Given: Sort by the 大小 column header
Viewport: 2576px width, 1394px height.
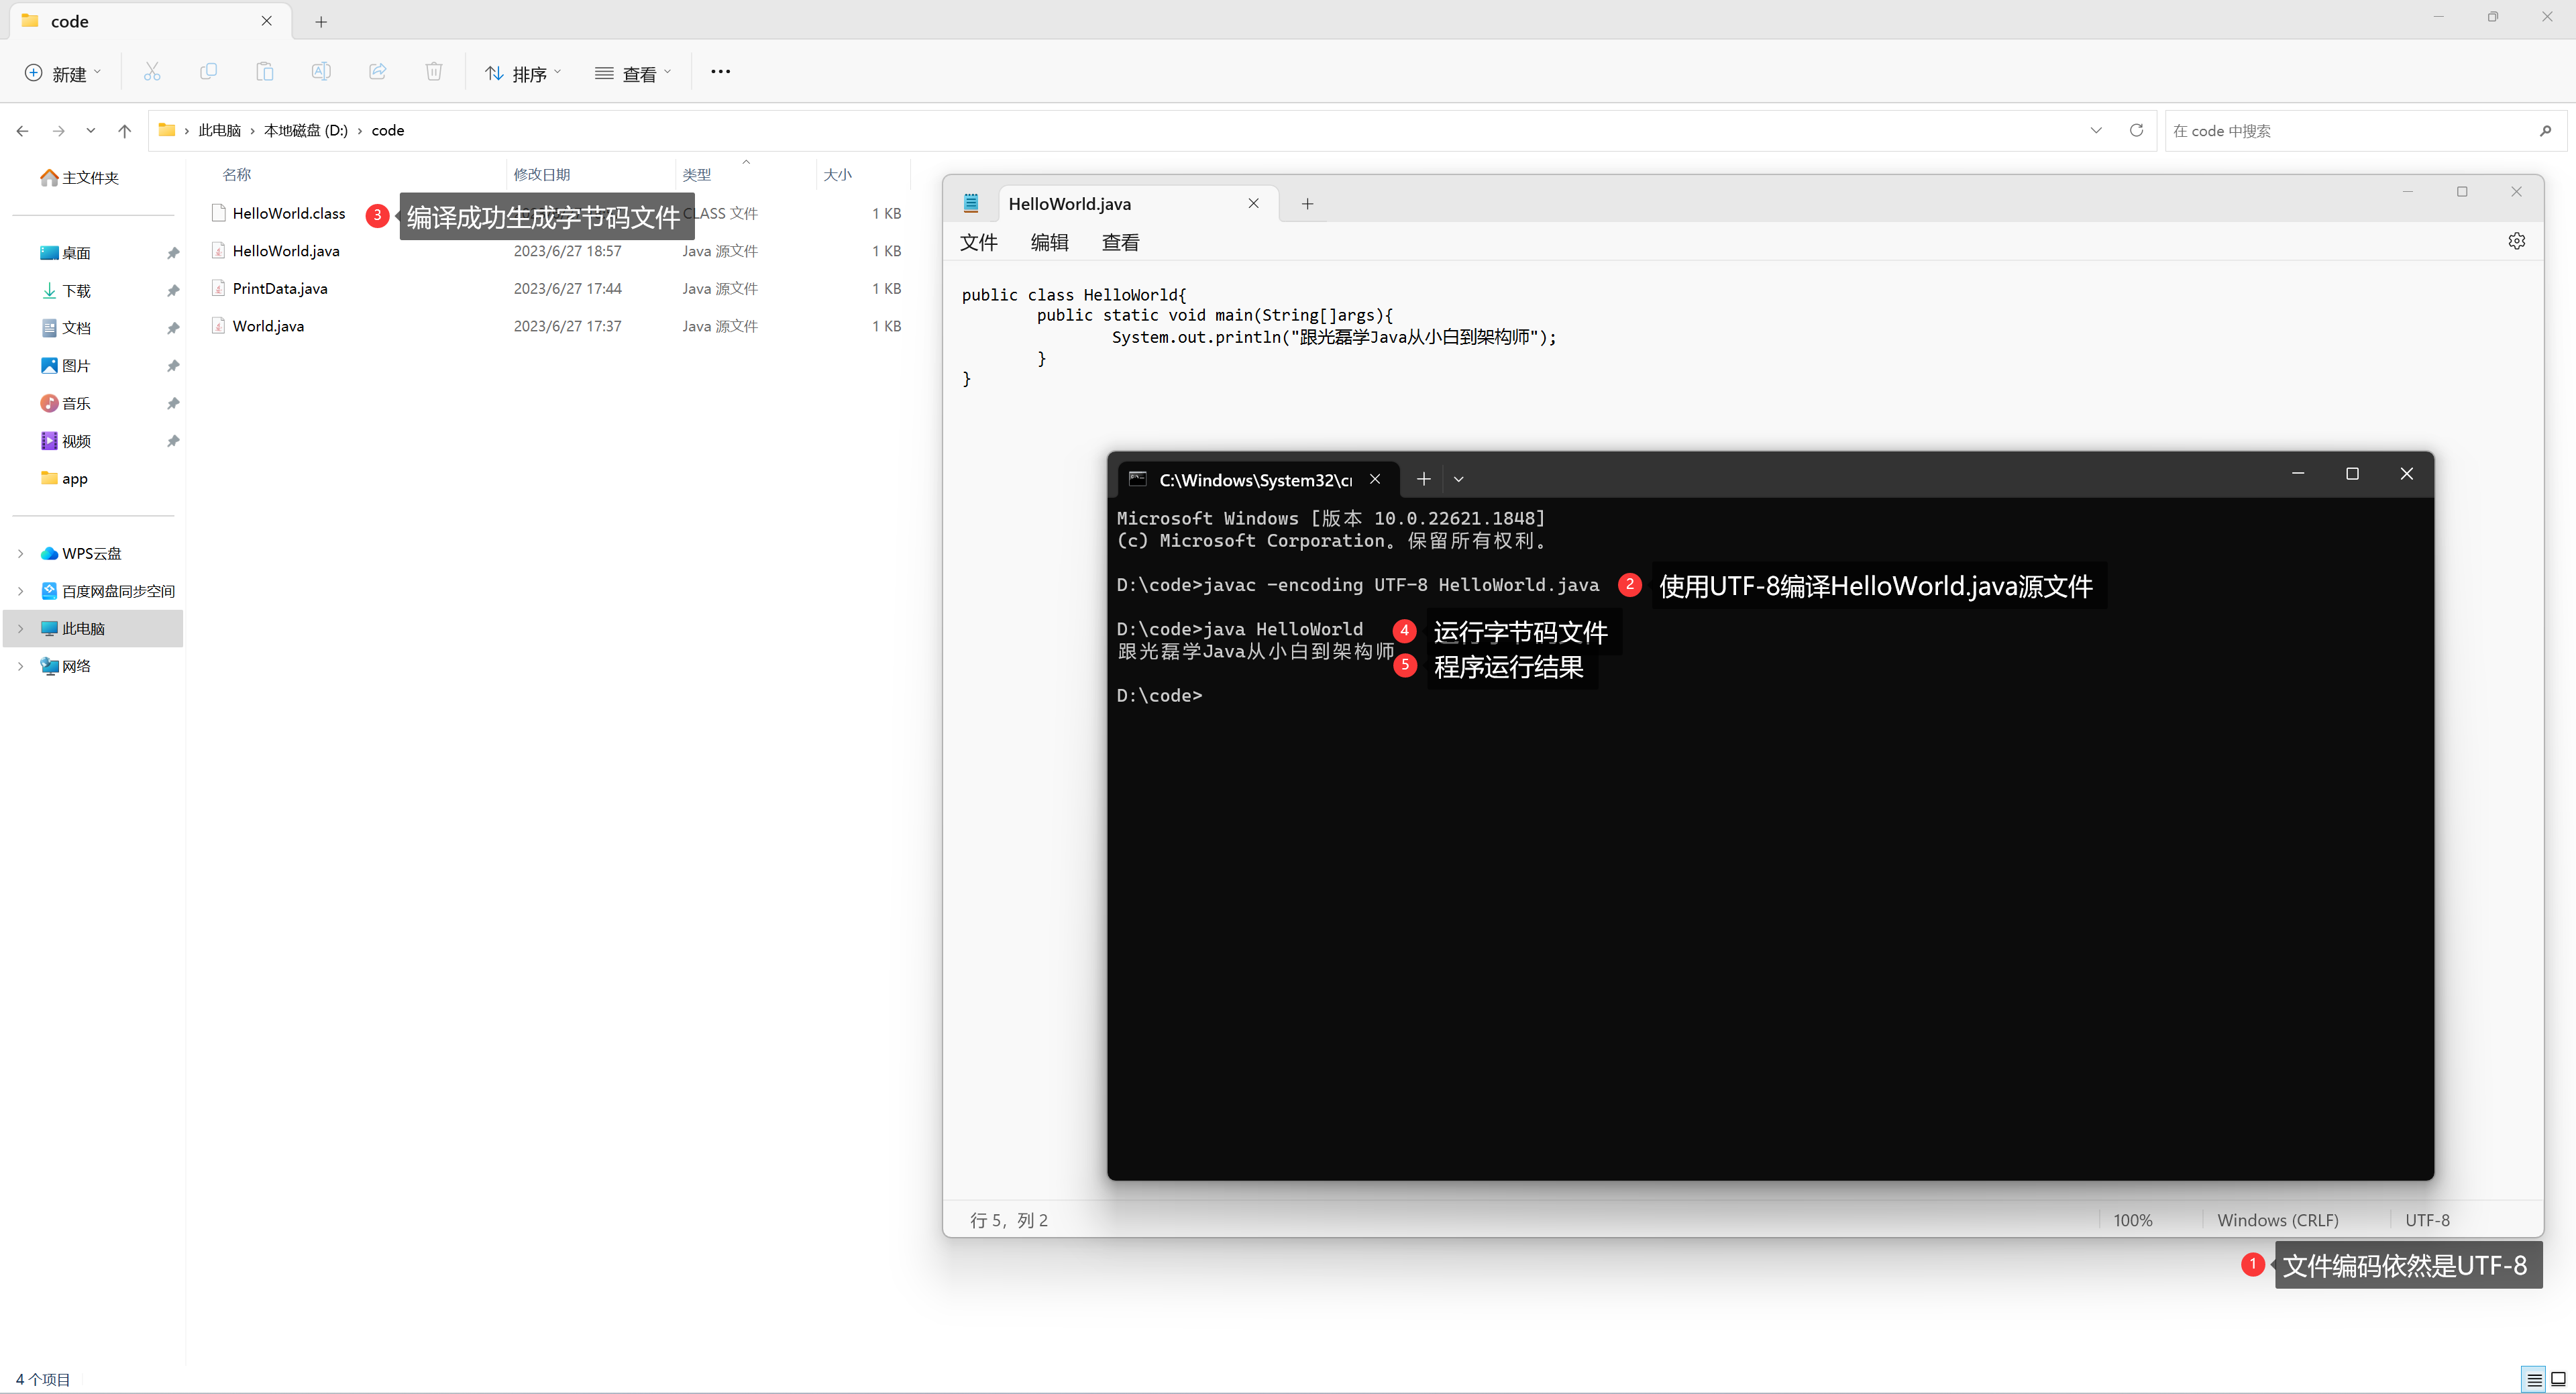Looking at the screenshot, I should click(838, 175).
